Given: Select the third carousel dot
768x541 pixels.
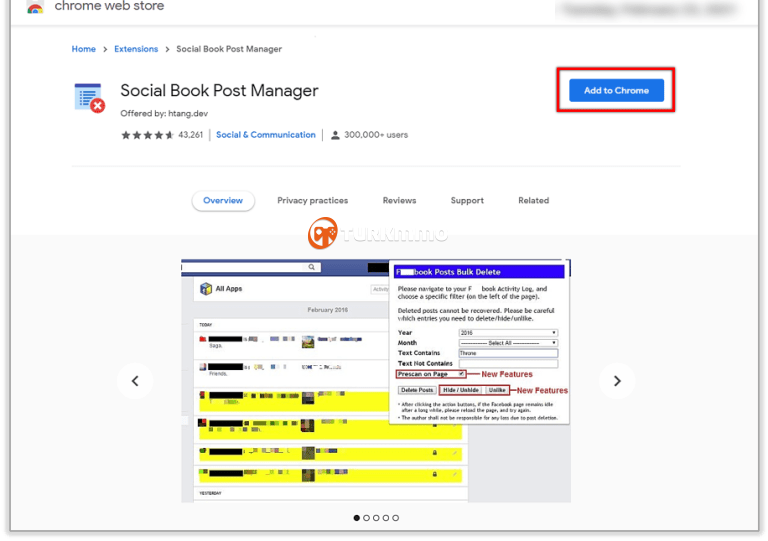Looking at the screenshot, I should click(376, 518).
